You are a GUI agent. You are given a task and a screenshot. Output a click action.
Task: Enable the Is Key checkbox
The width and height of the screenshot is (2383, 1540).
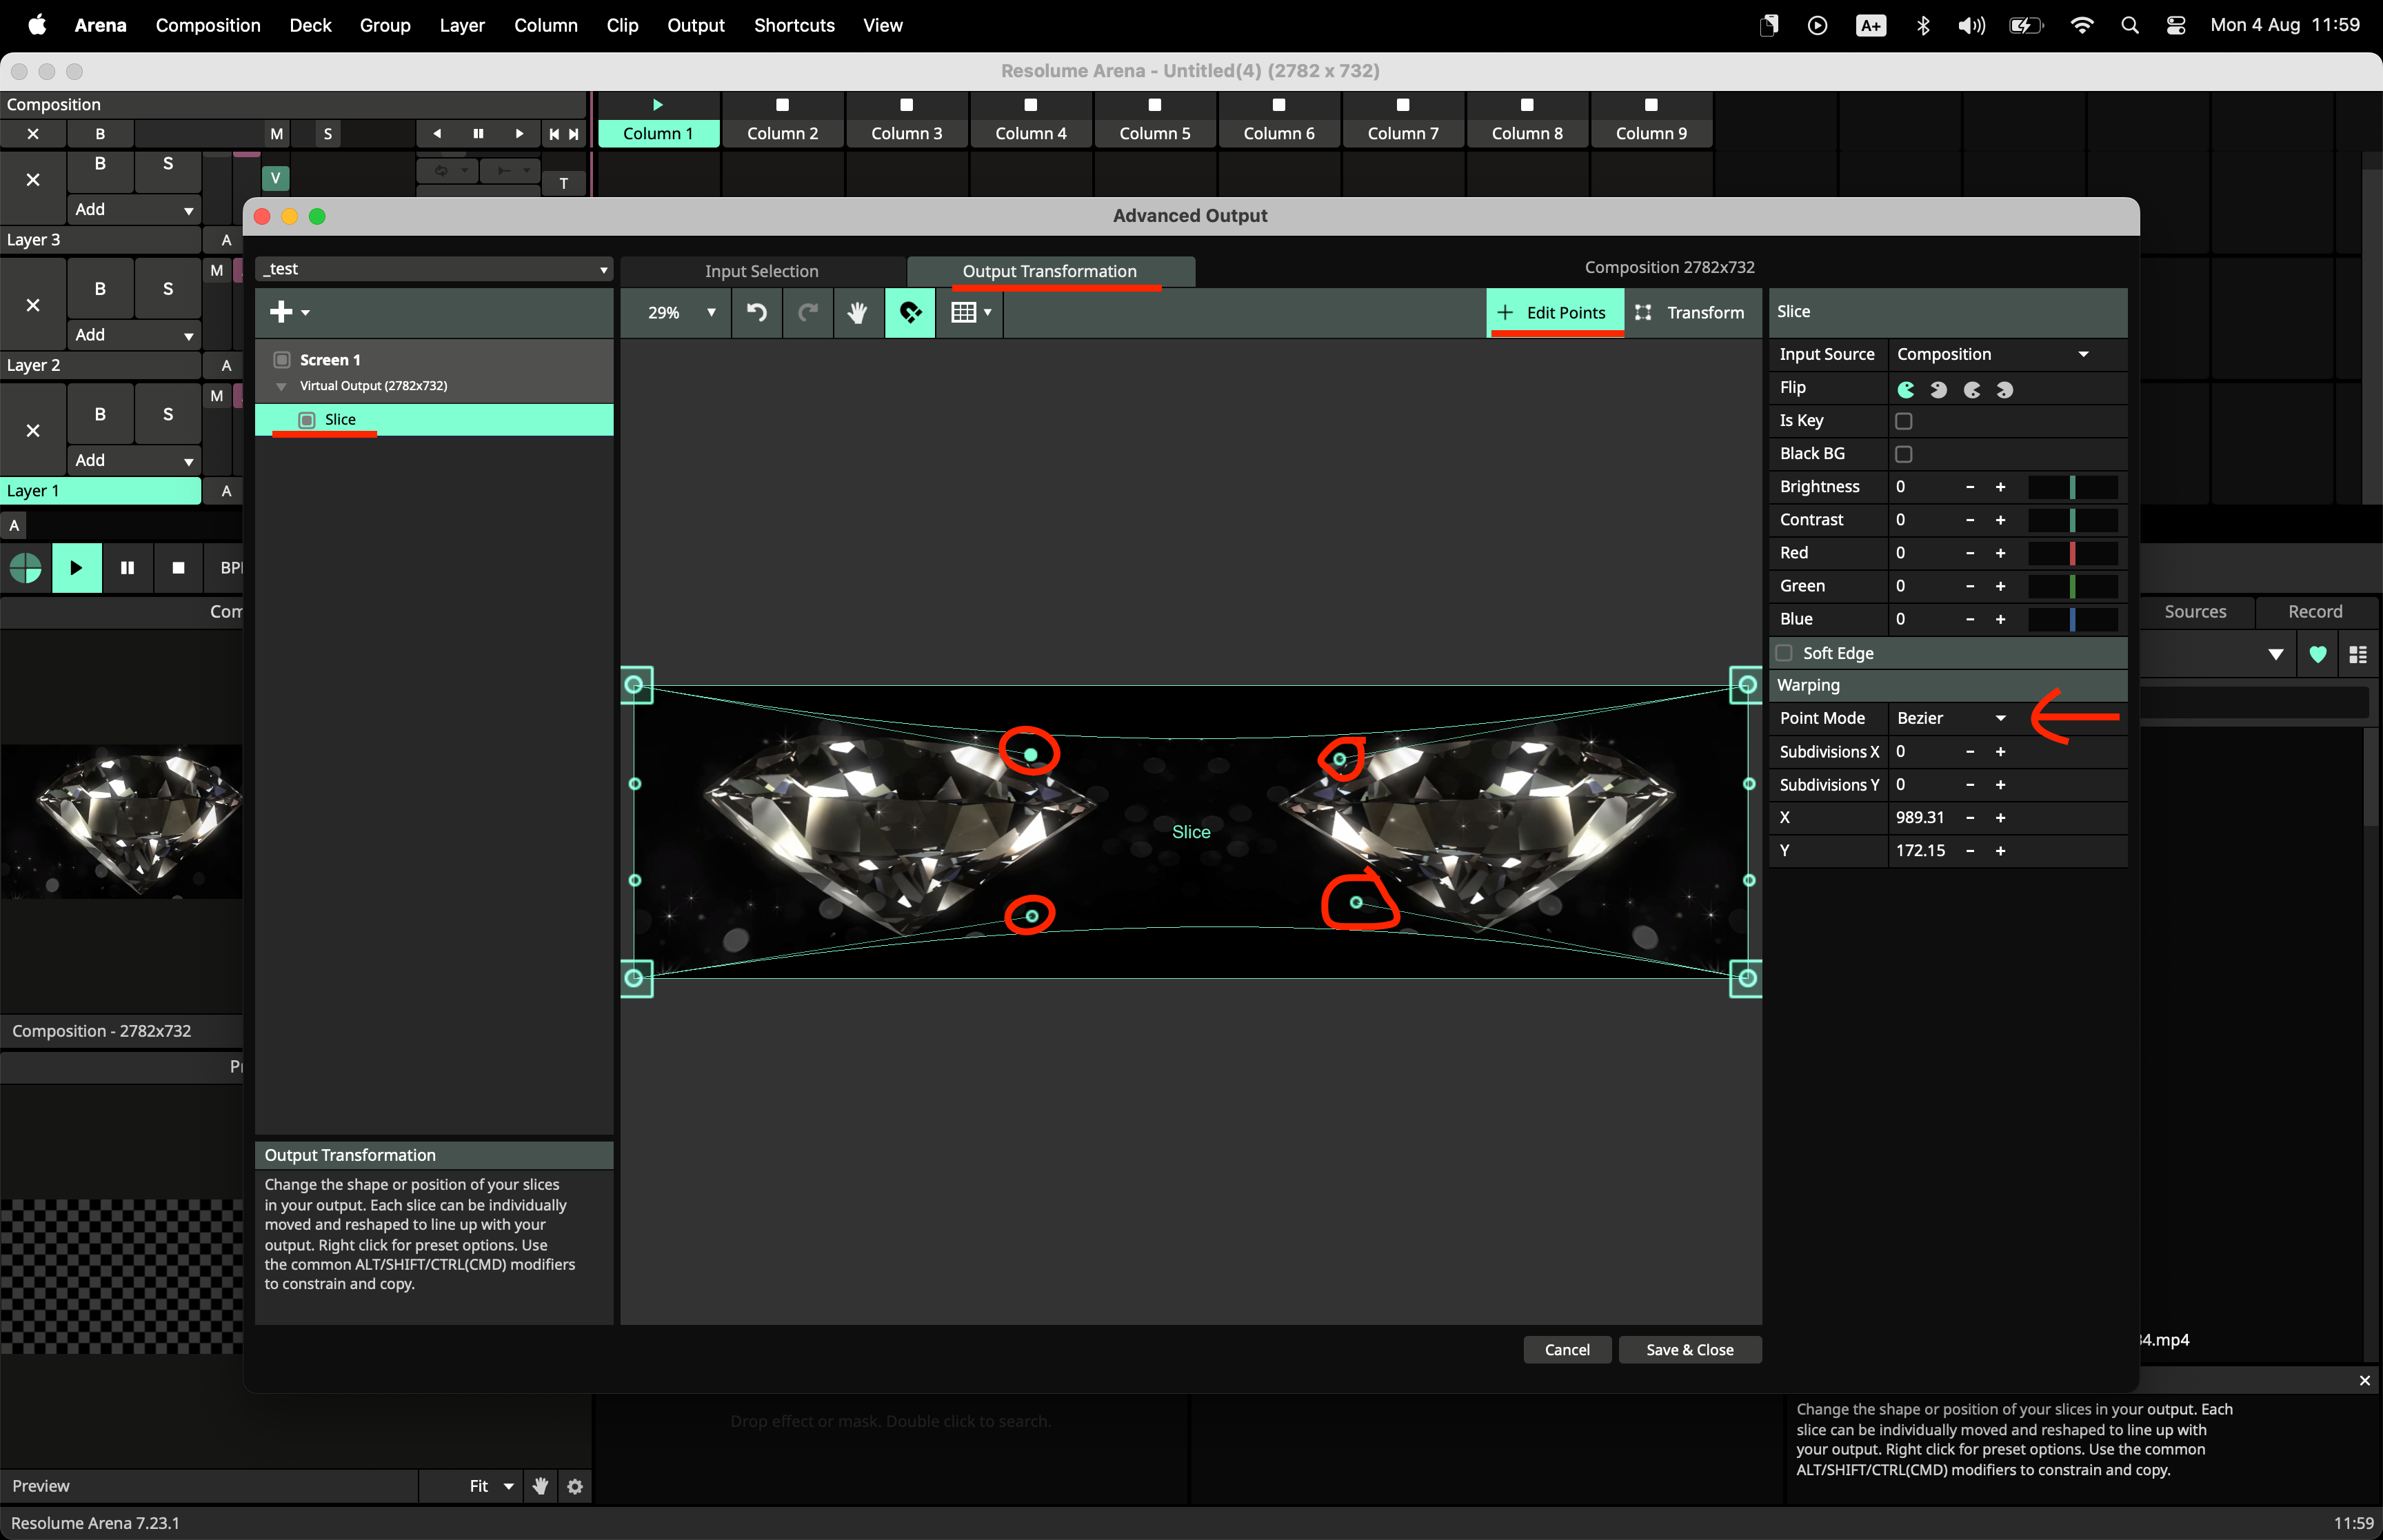[x=1903, y=421]
